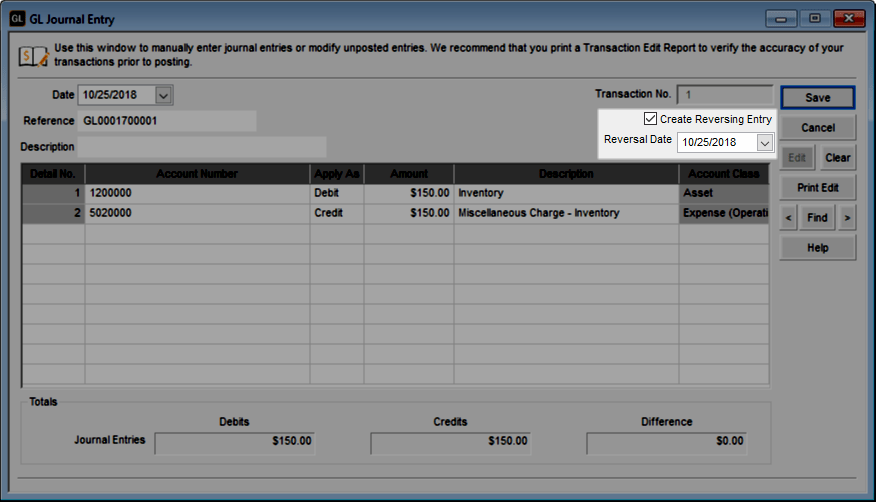Click the journal book icon beside instructions
This screenshot has height=502, width=876.
[33, 56]
